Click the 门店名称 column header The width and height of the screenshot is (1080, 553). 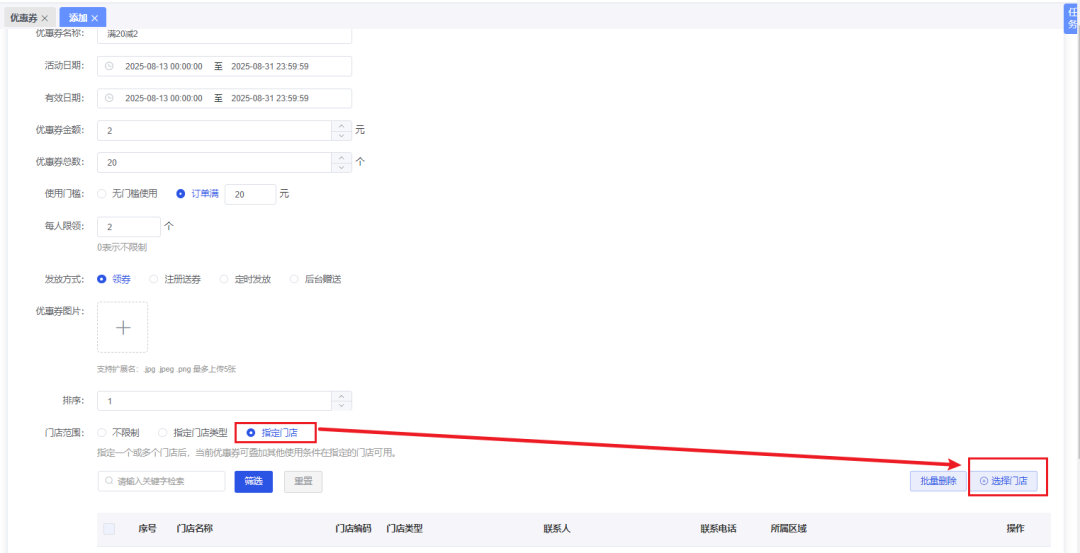coord(194,529)
